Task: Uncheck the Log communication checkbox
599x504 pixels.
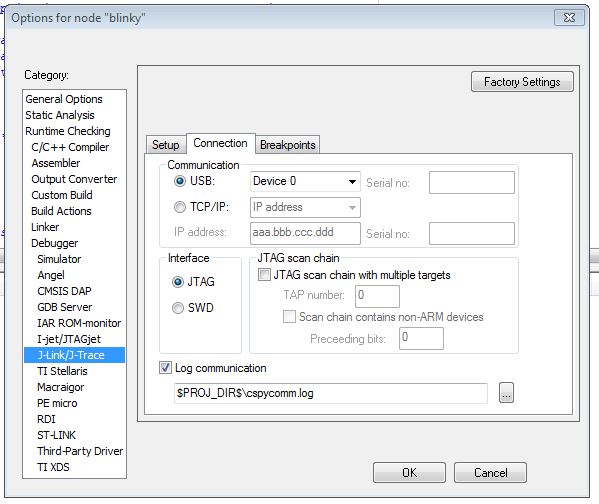Action: (165, 368)
